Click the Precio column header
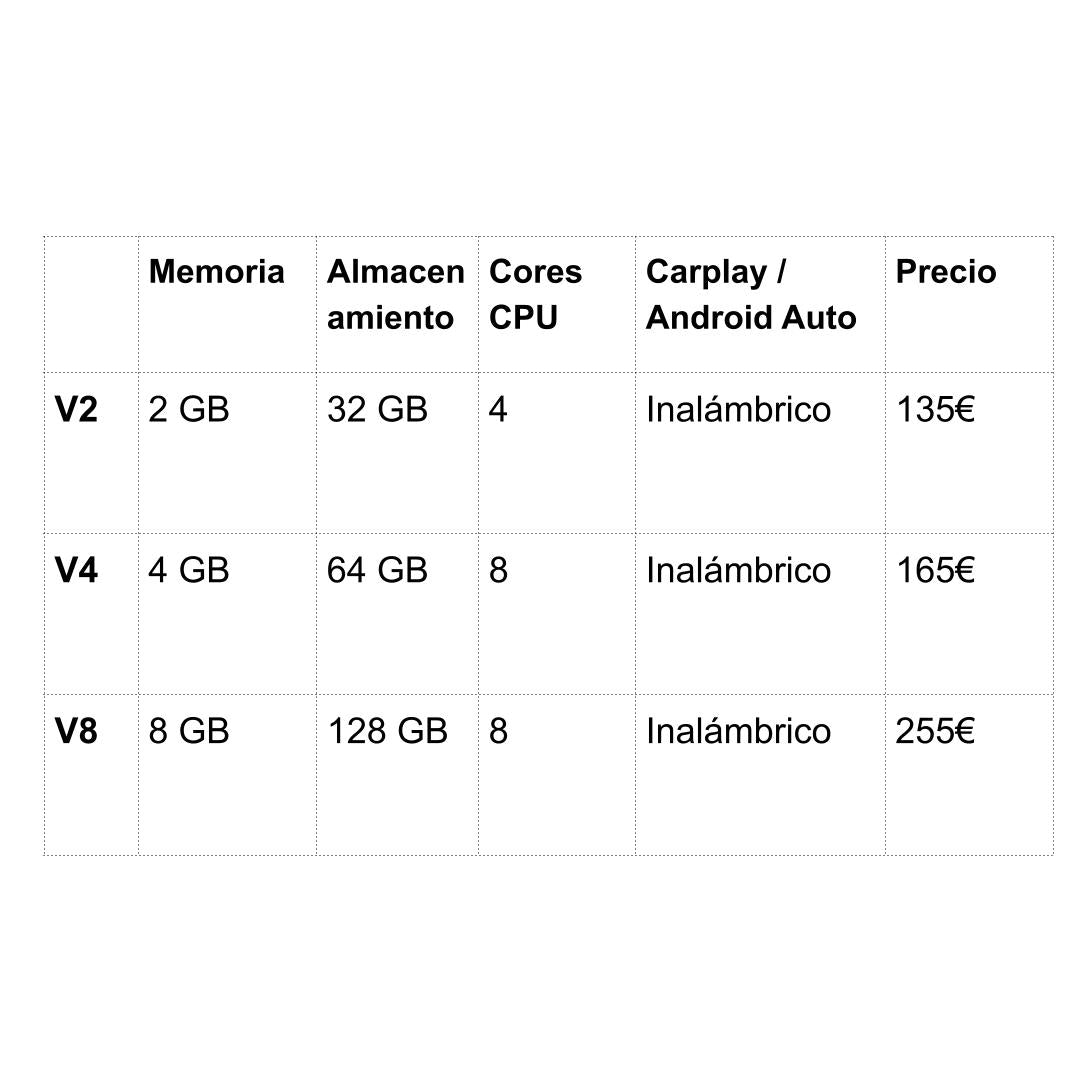The width and height of the screenshot is (1080, 1080). point(945,272)
